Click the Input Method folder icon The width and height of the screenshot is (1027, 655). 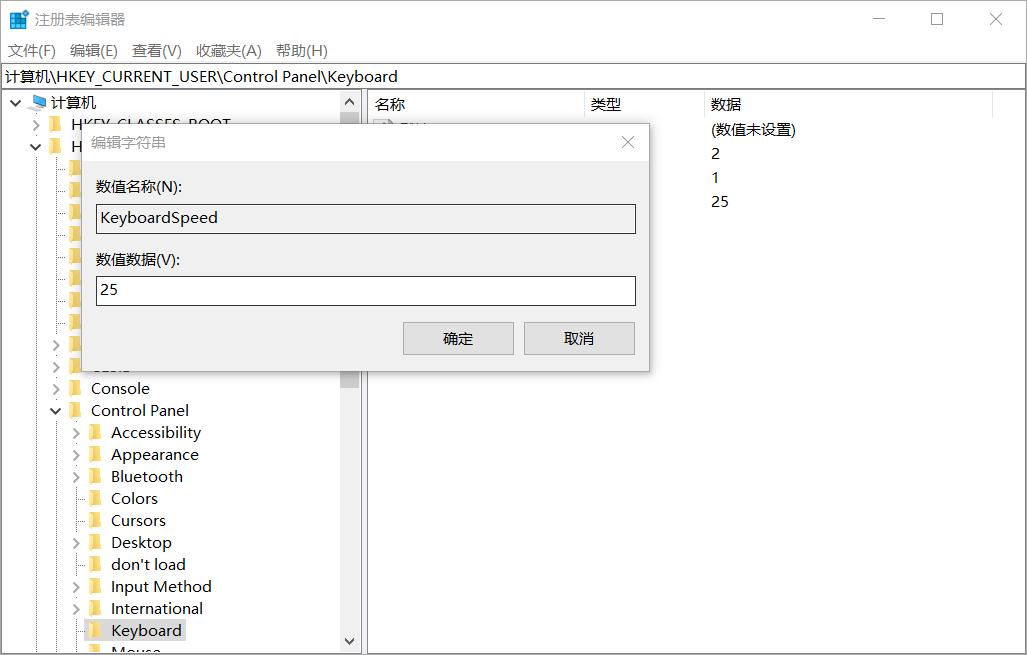pyautogui.click(x=97, y=586)
